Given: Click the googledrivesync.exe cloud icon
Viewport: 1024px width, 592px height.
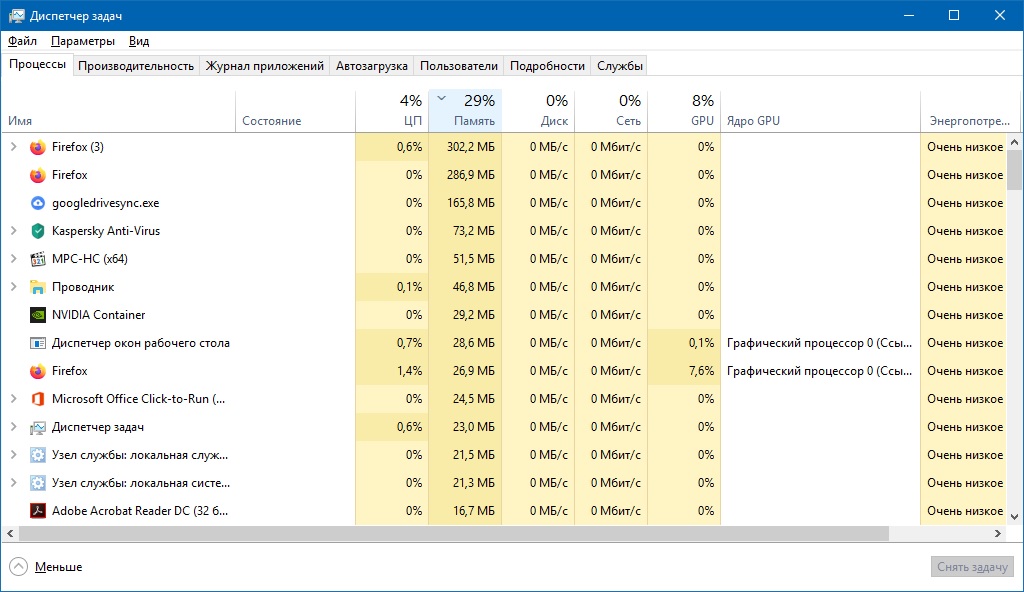Looking at the screenshot, I should pos(38,203).
